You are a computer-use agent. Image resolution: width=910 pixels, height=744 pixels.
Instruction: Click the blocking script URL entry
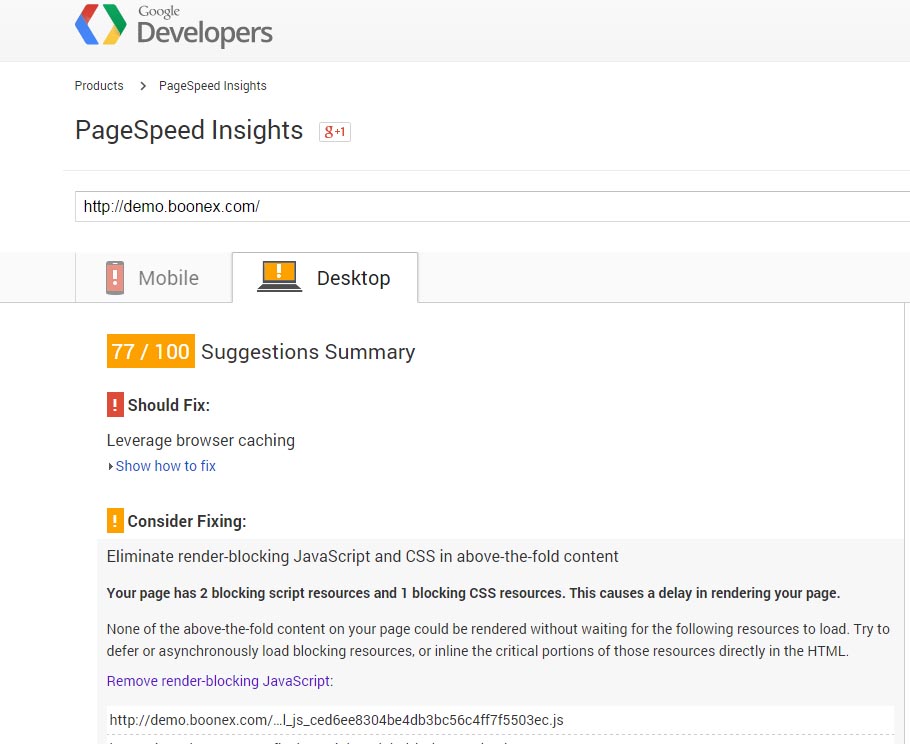coord(336,720)
